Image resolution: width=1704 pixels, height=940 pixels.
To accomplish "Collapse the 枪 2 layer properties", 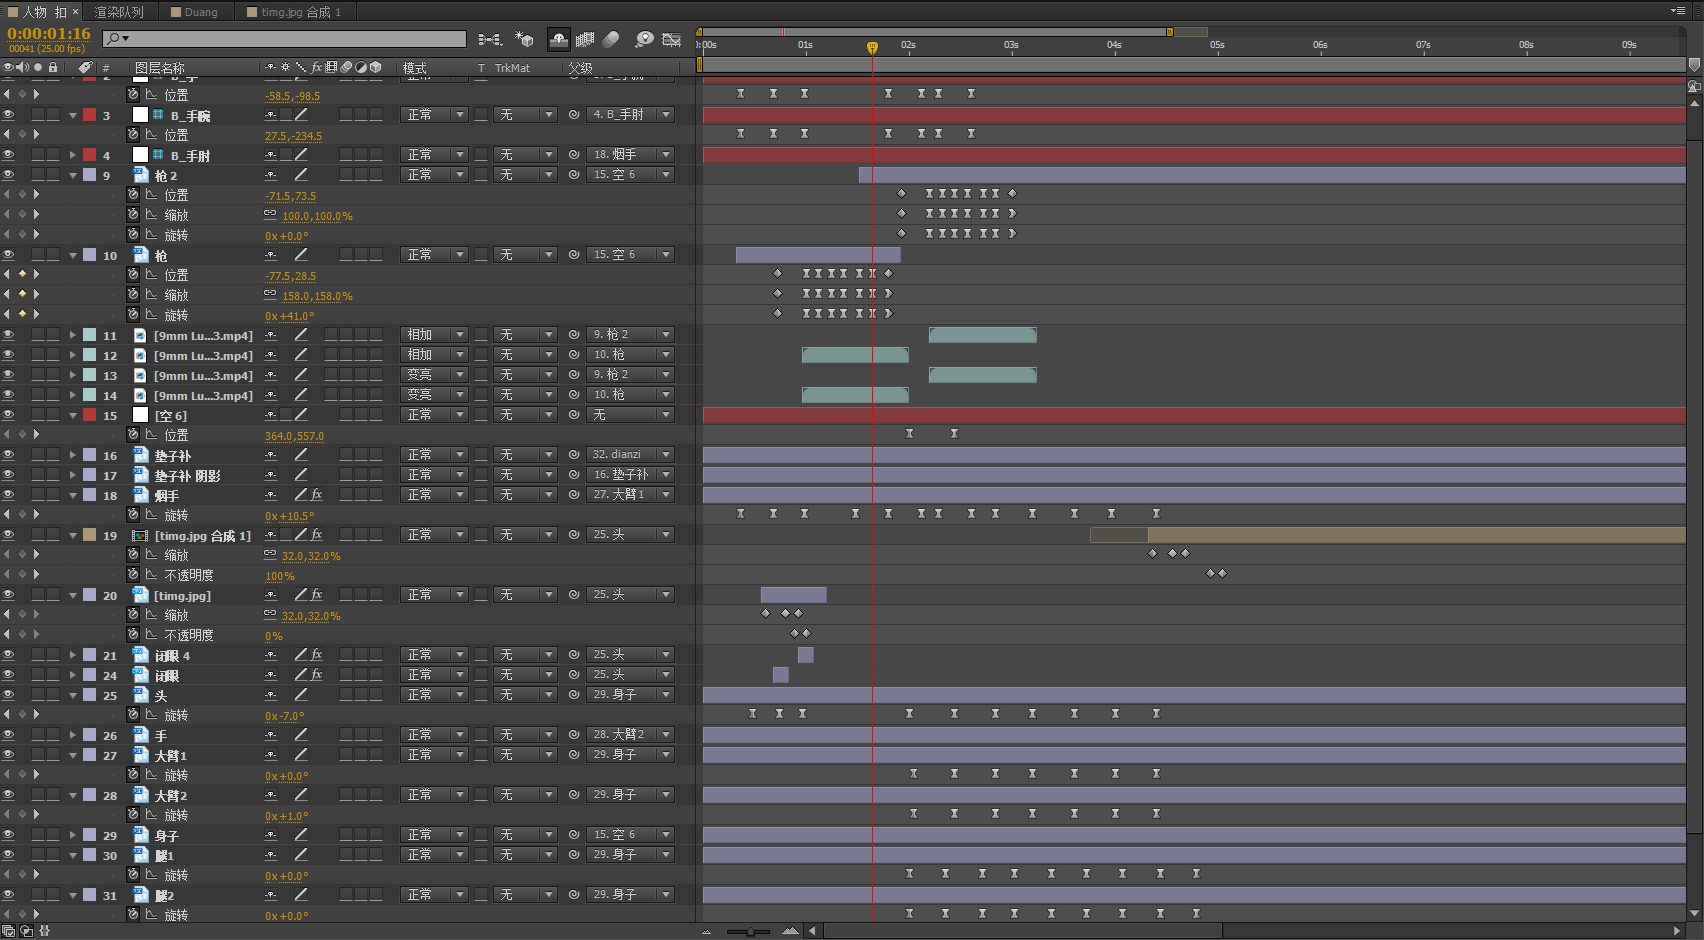I will coord(73,175).
